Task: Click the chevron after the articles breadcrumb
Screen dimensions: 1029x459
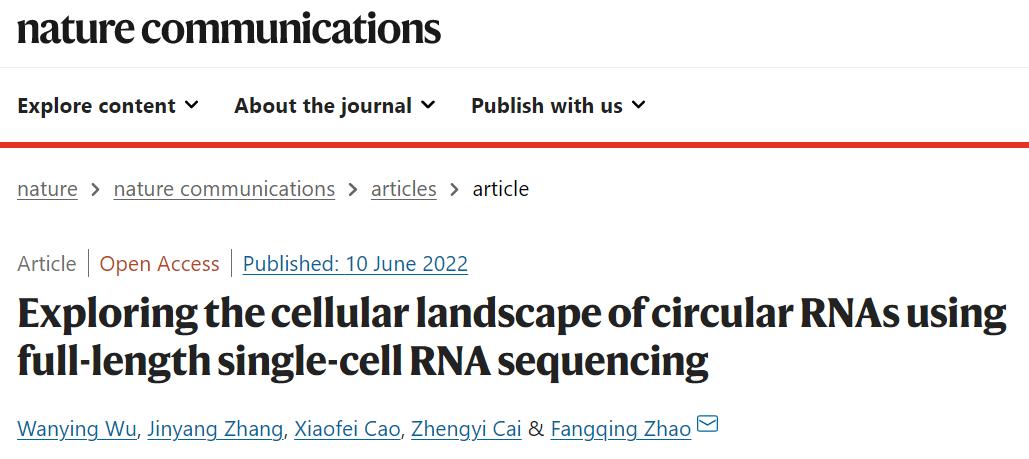Action: pos(454,190)
